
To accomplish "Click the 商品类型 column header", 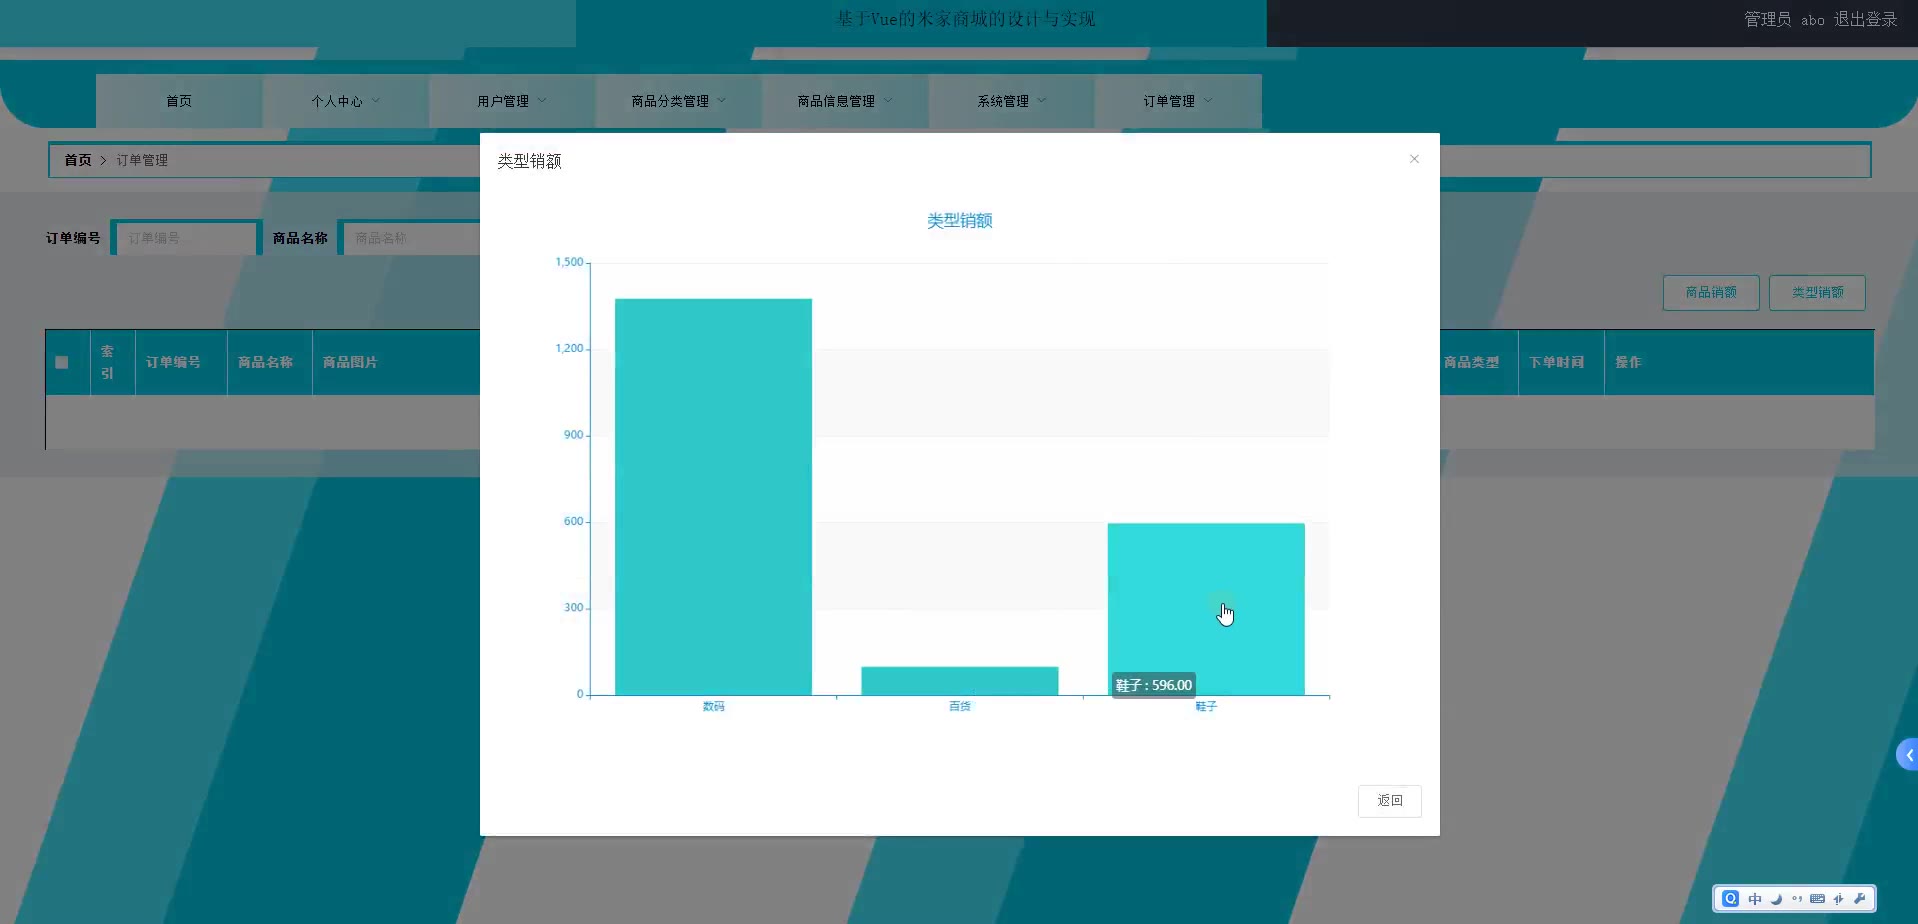I will pos(1471,363).
